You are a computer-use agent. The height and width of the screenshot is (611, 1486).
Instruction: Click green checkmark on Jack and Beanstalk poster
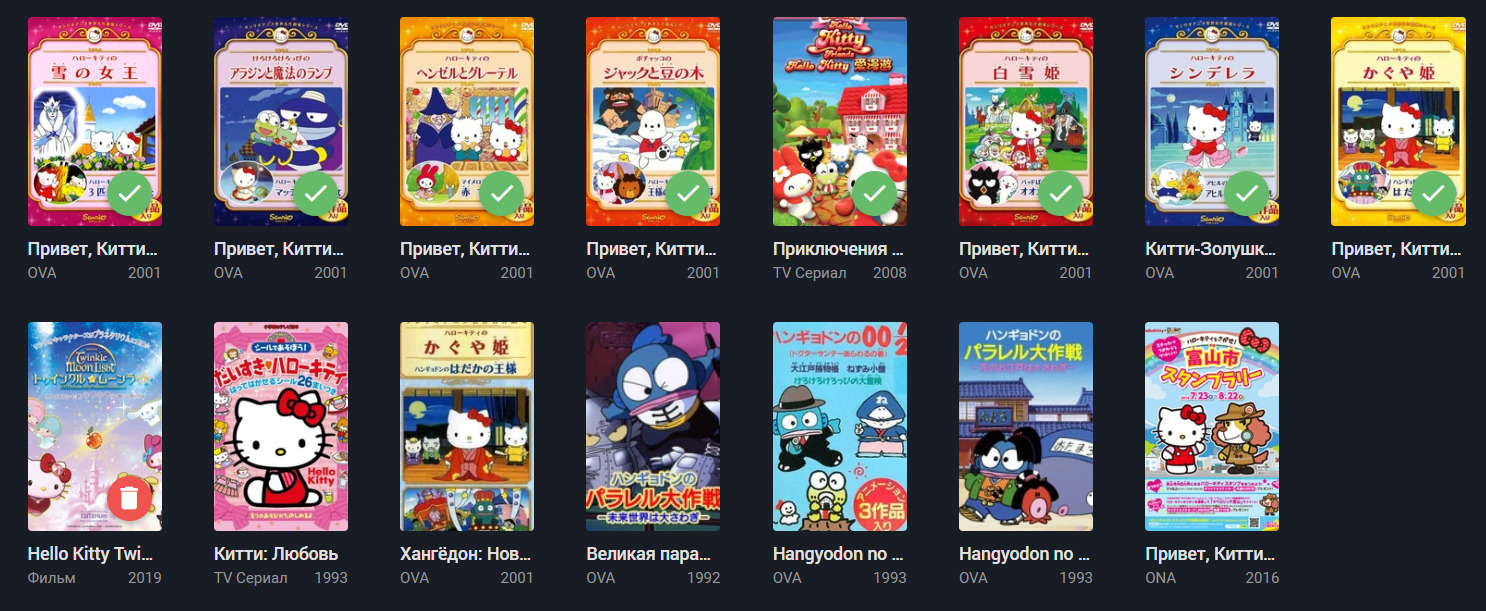[687, 193]
